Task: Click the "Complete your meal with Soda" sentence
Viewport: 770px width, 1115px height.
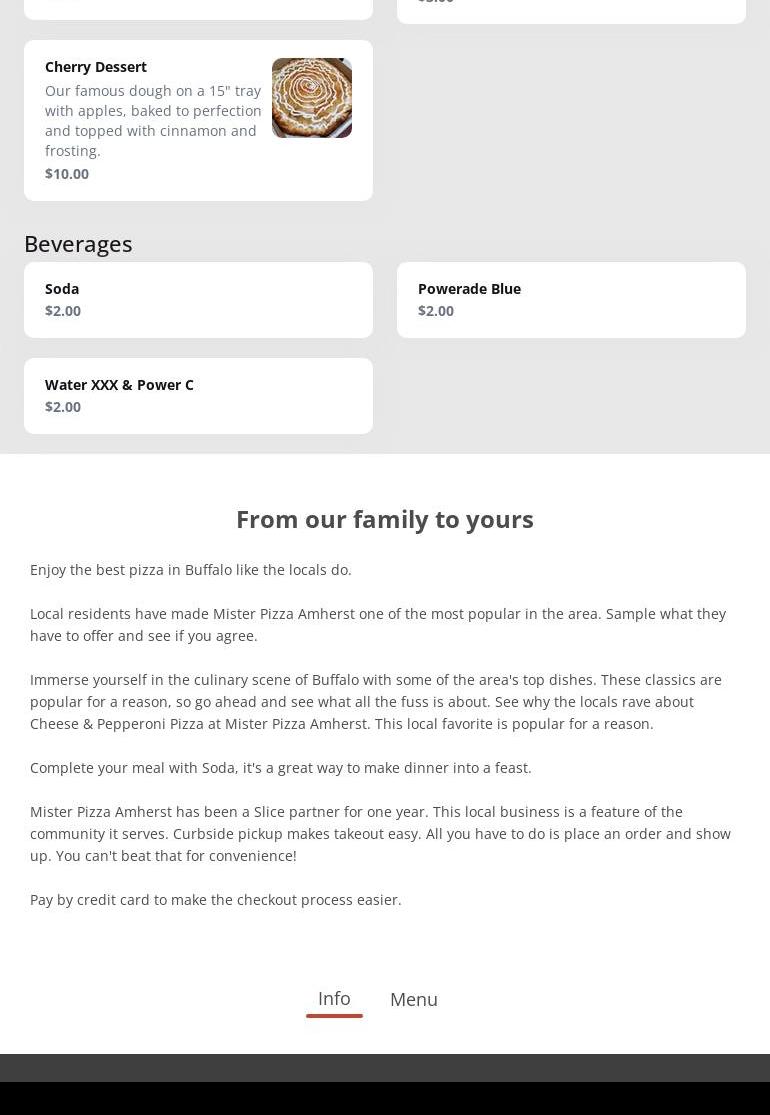Action: pos(281,768)
